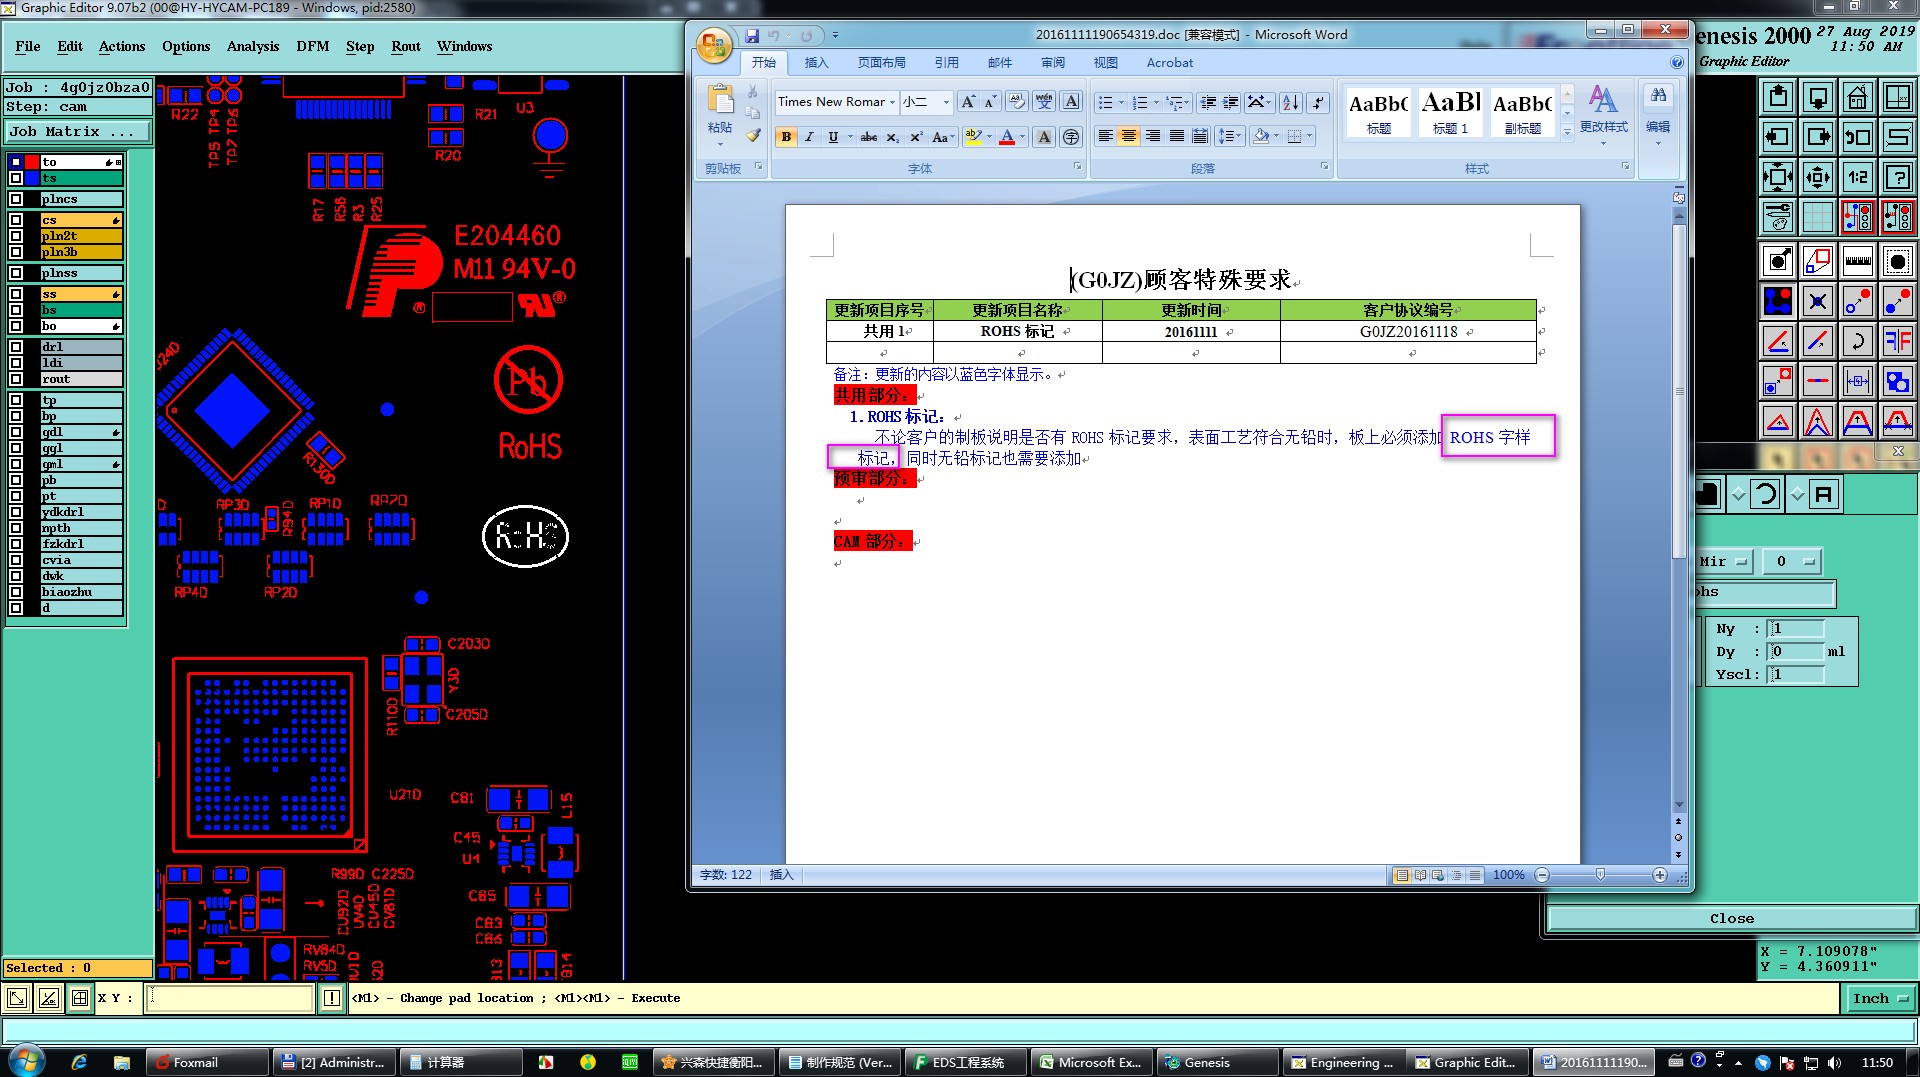The image size is (1920, 1077).
Task: Toggle checkbox for layer mpth
Action: coord(16,528)
